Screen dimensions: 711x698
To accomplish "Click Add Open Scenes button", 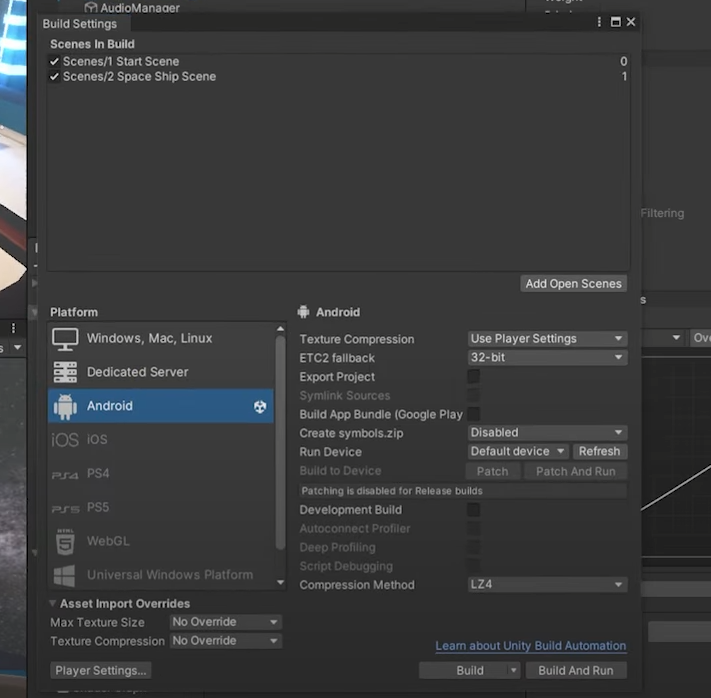I will [574, 283].
